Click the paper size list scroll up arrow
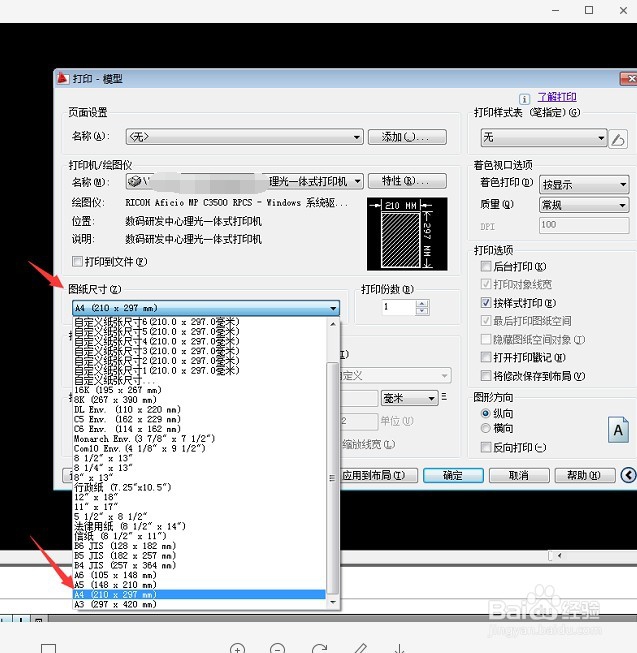Viewport: 637px width, 653px height. click(x=333, y=324)
